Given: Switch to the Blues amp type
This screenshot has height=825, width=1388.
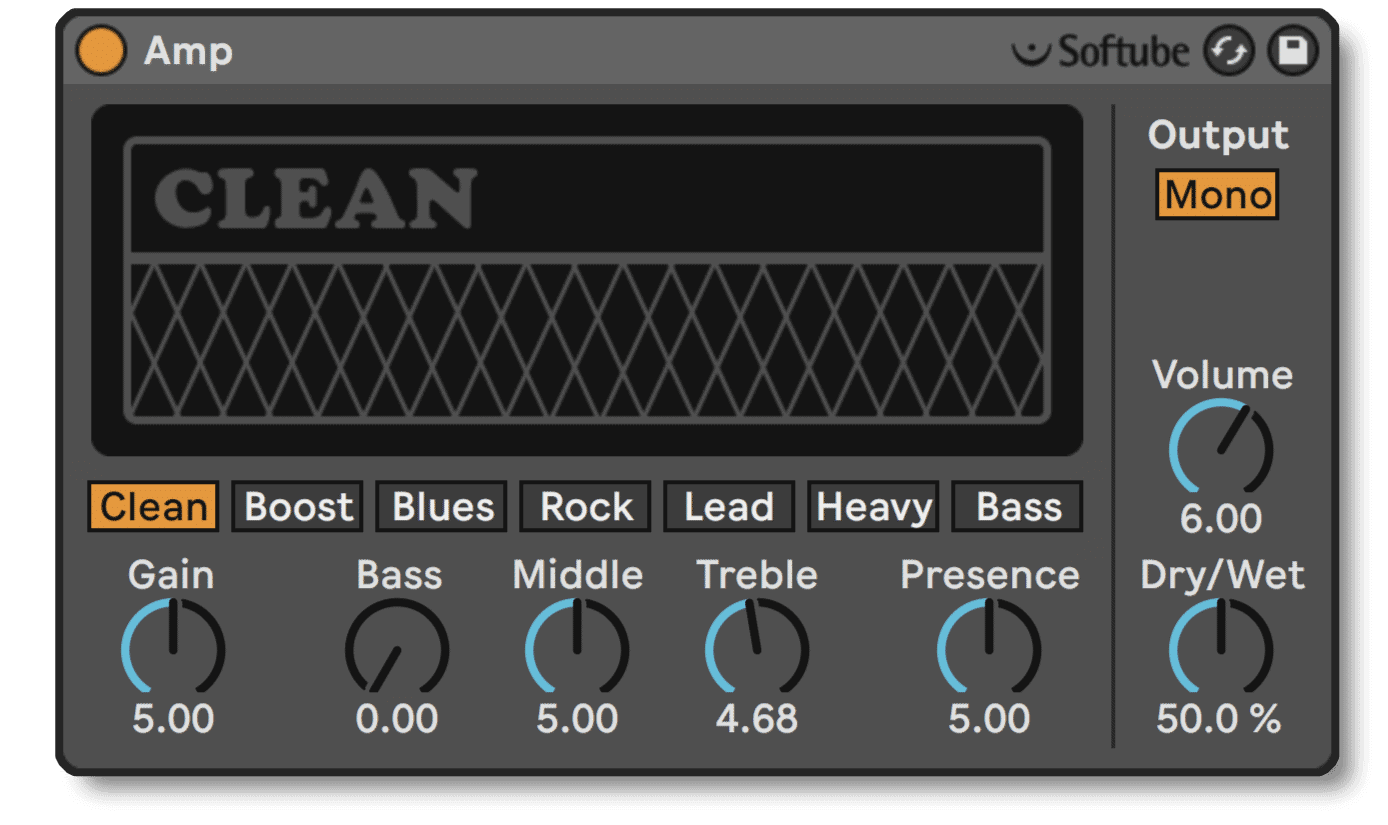Looking at the screenshot, I should tap(442, 507).
